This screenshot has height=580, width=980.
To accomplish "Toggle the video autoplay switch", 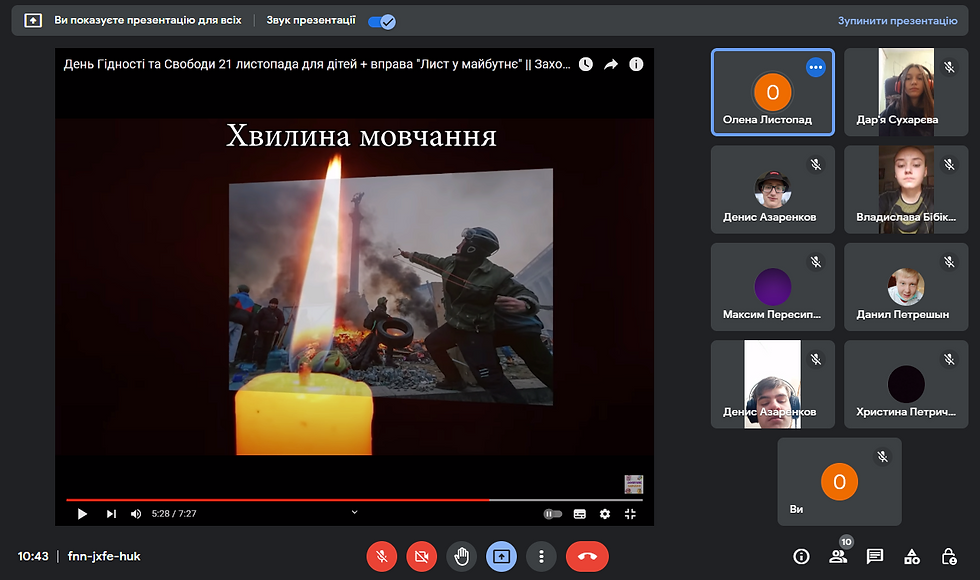I will click(552, 514).
